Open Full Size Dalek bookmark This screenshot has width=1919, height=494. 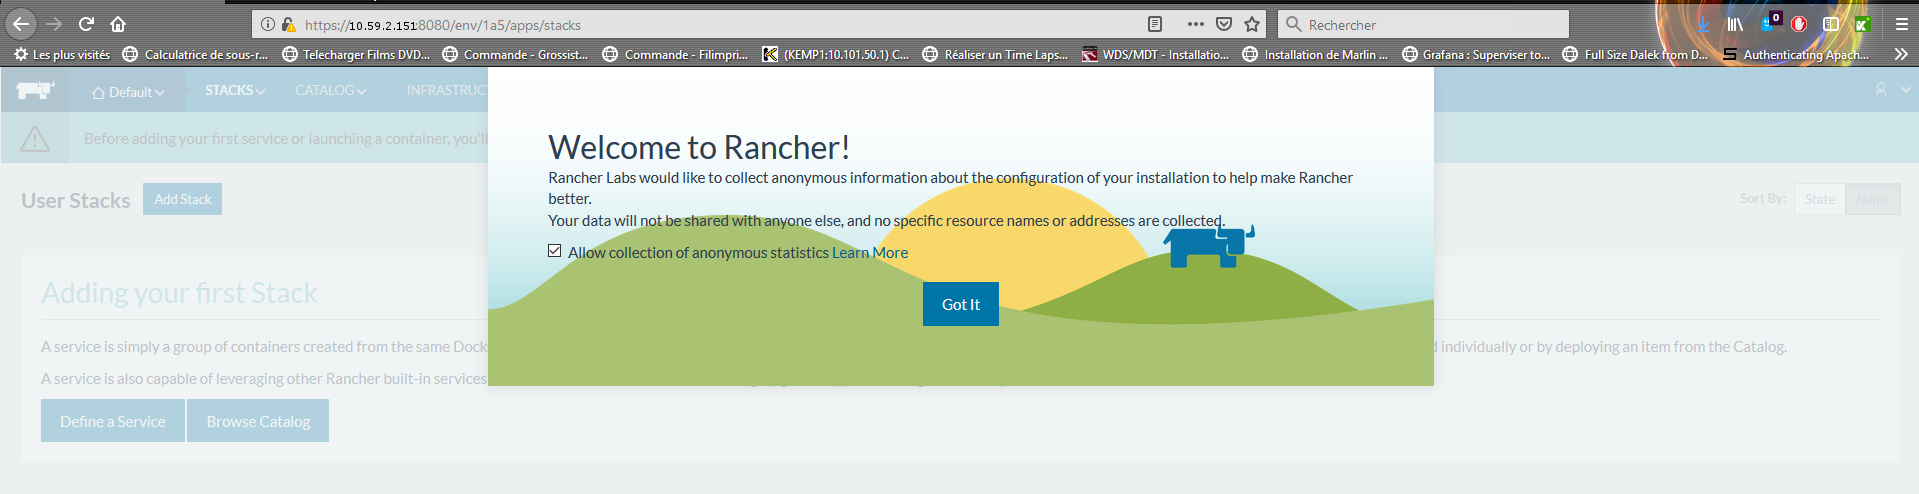(1635, 54)
